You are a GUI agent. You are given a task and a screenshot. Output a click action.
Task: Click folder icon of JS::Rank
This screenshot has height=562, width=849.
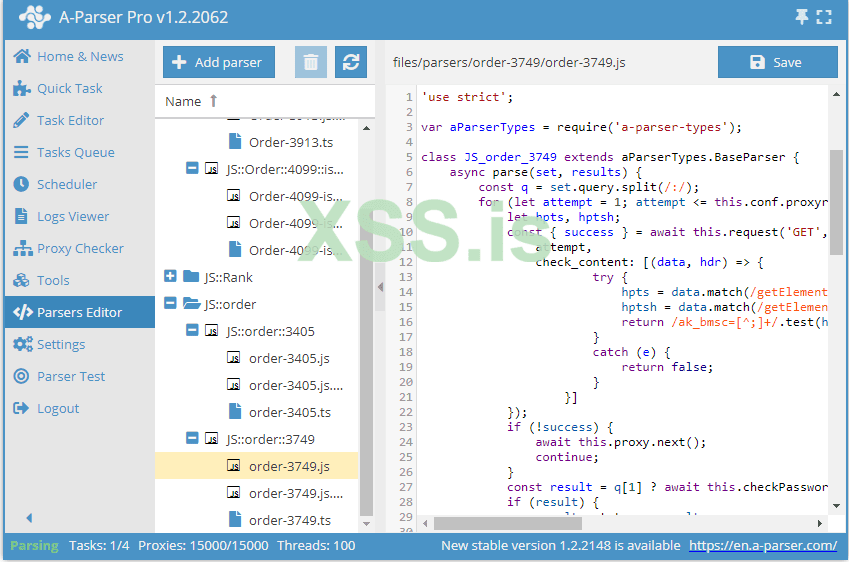[x=191, y=277]
